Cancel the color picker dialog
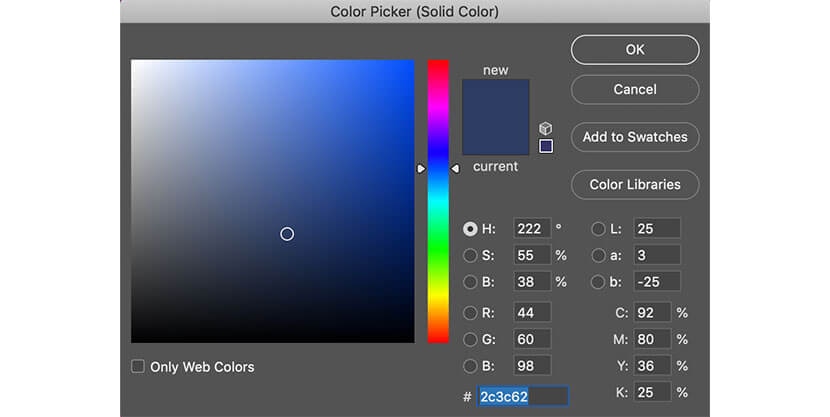The image size is (830, 417). 635,89
